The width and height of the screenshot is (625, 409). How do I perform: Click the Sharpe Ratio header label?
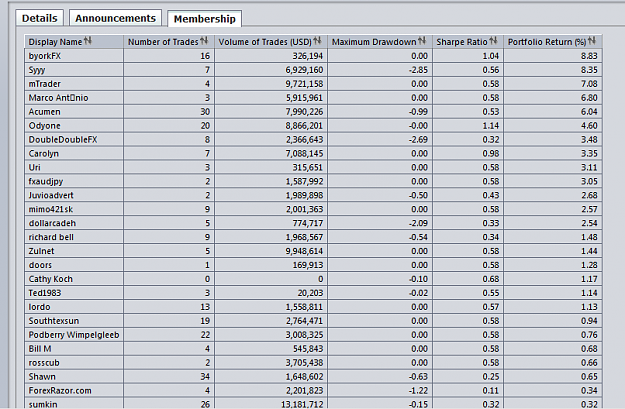(462, 42)
